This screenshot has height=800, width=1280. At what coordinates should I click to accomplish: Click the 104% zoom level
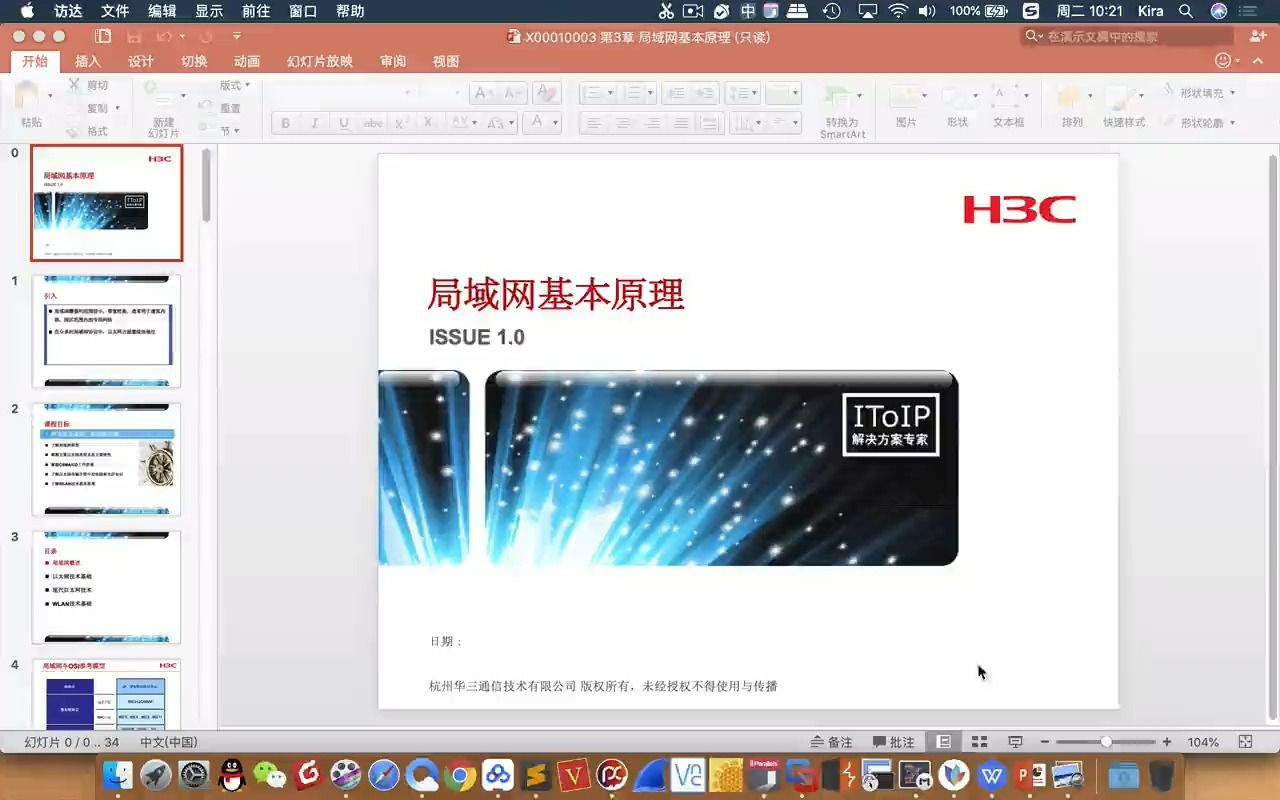pos(1203,742)
